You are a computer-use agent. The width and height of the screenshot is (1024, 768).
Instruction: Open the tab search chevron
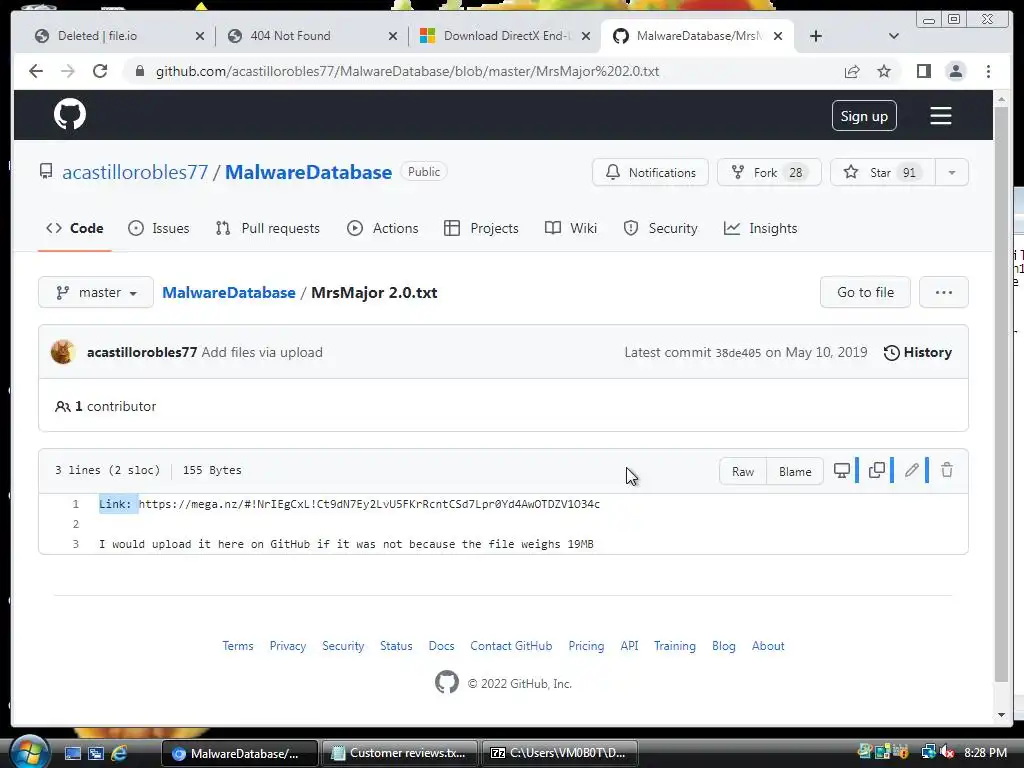(x=894, y=36)
